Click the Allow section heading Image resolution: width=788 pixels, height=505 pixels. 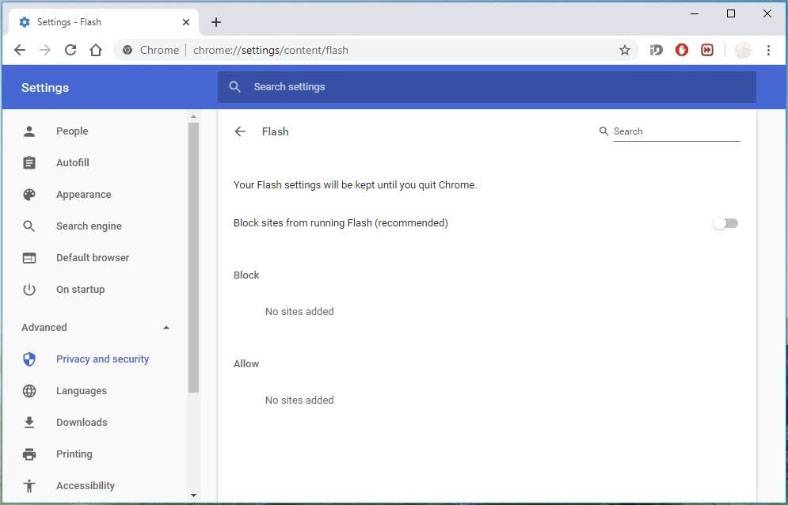click(x=246, y=363)
